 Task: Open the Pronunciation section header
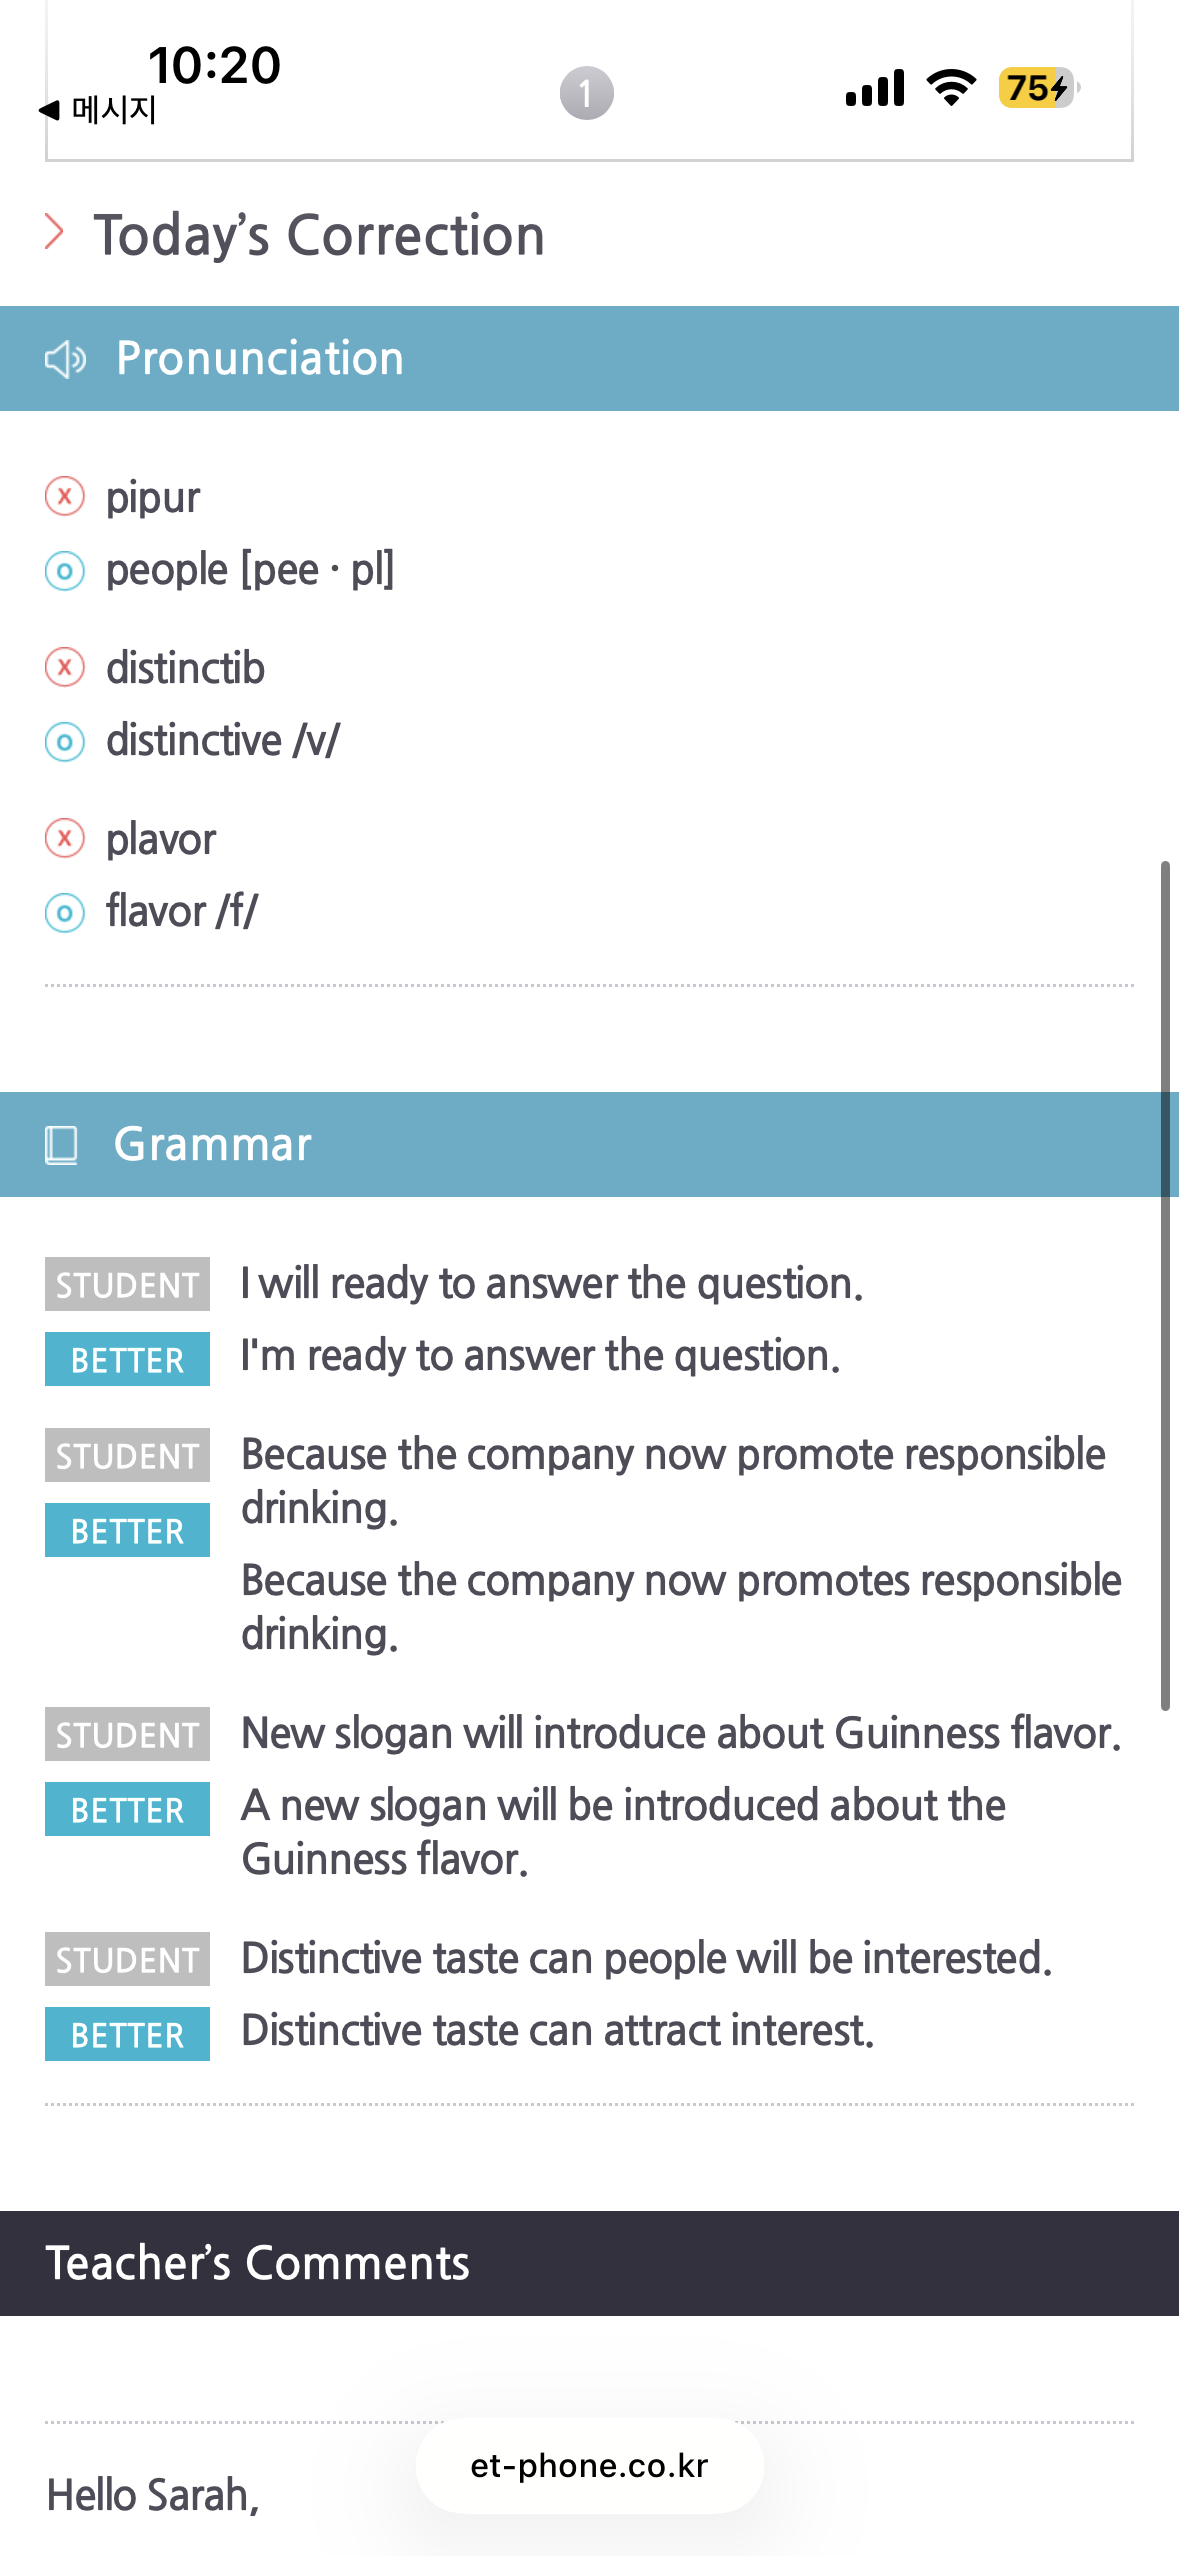(x=589, y=358)
